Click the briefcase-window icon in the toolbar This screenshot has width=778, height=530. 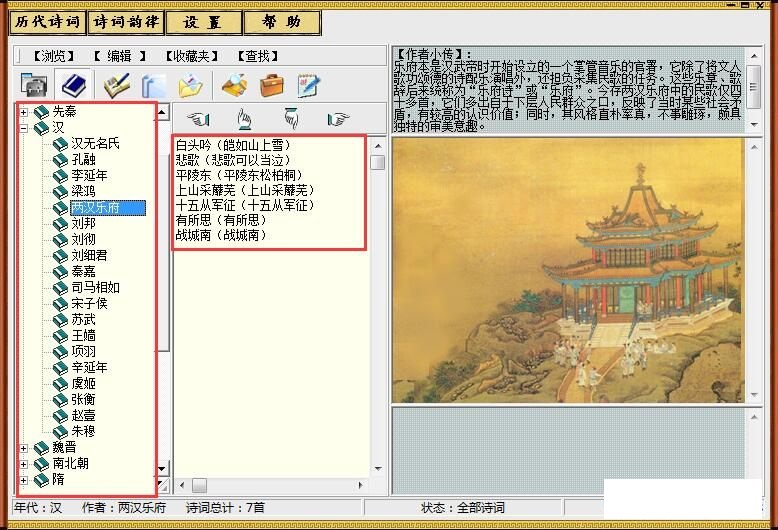pos(34,85)
